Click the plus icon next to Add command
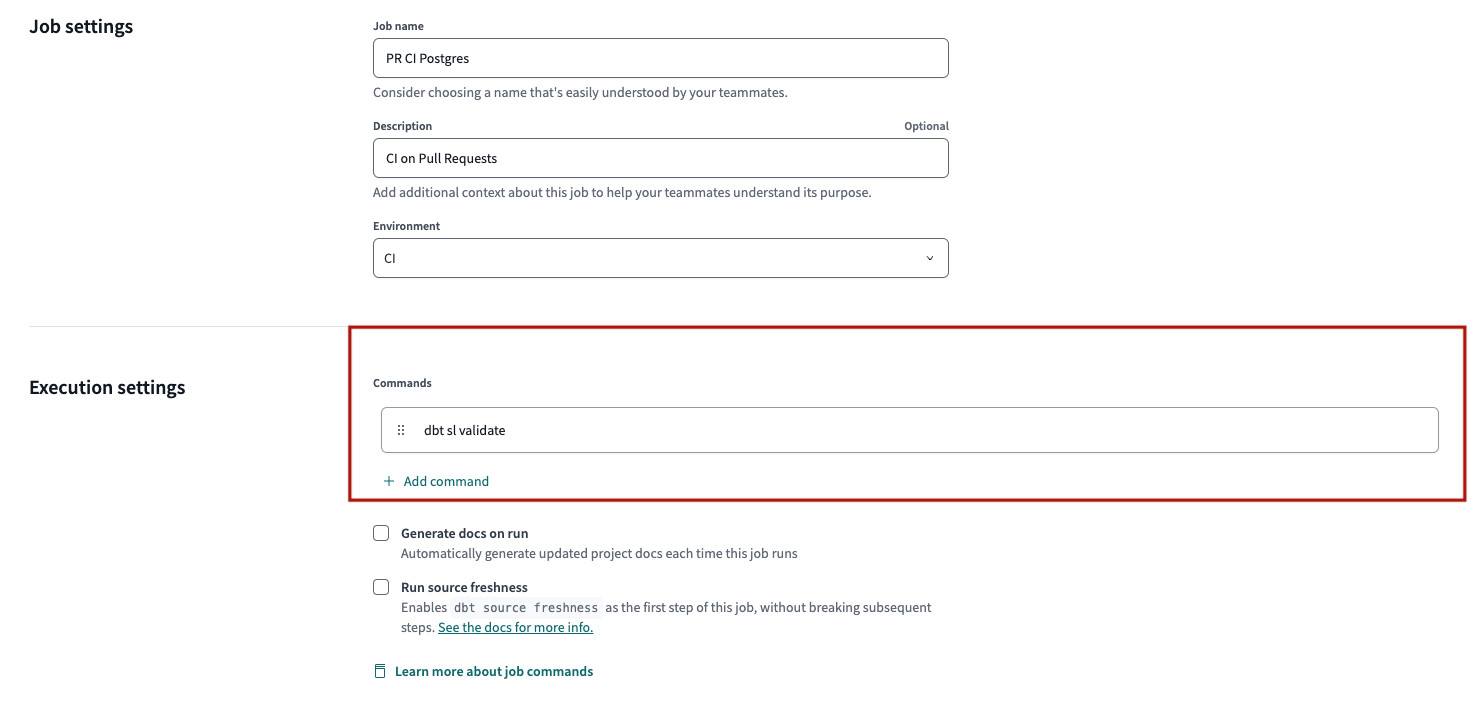The height and width of the screenshot is (703, 1477). click(x=388, y=481)
